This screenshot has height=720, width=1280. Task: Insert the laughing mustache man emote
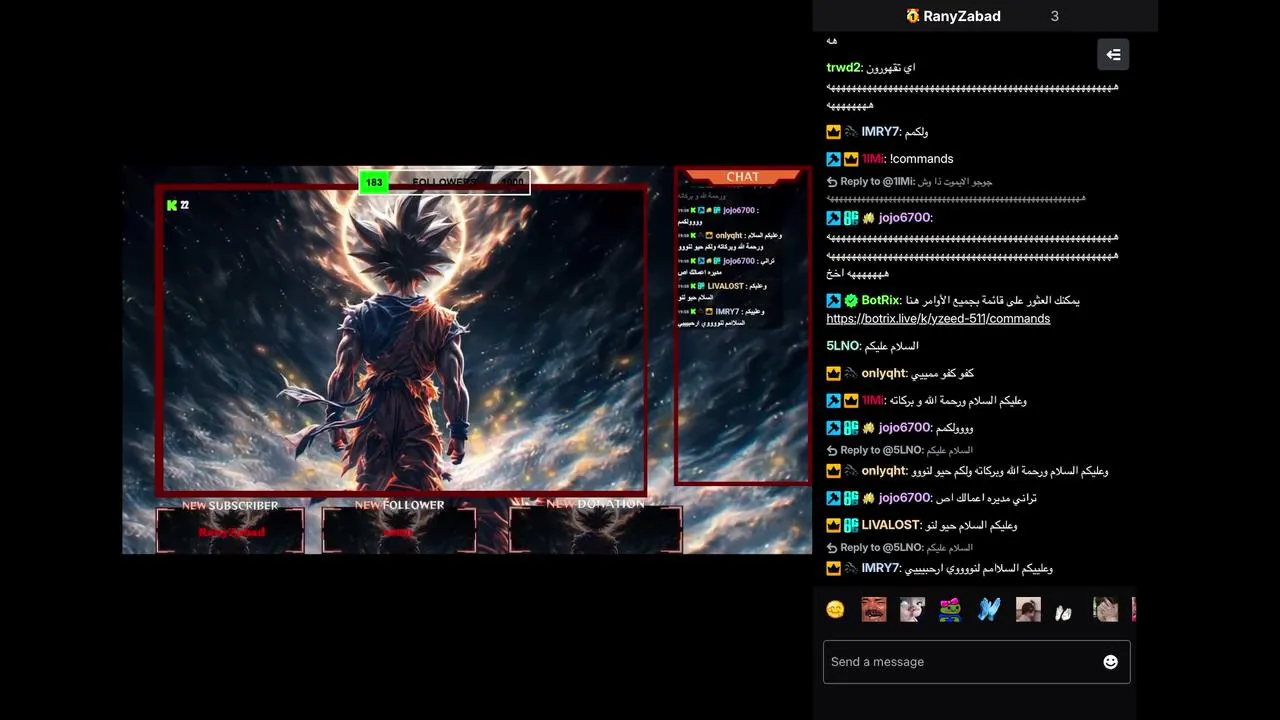tap(874, 609)
